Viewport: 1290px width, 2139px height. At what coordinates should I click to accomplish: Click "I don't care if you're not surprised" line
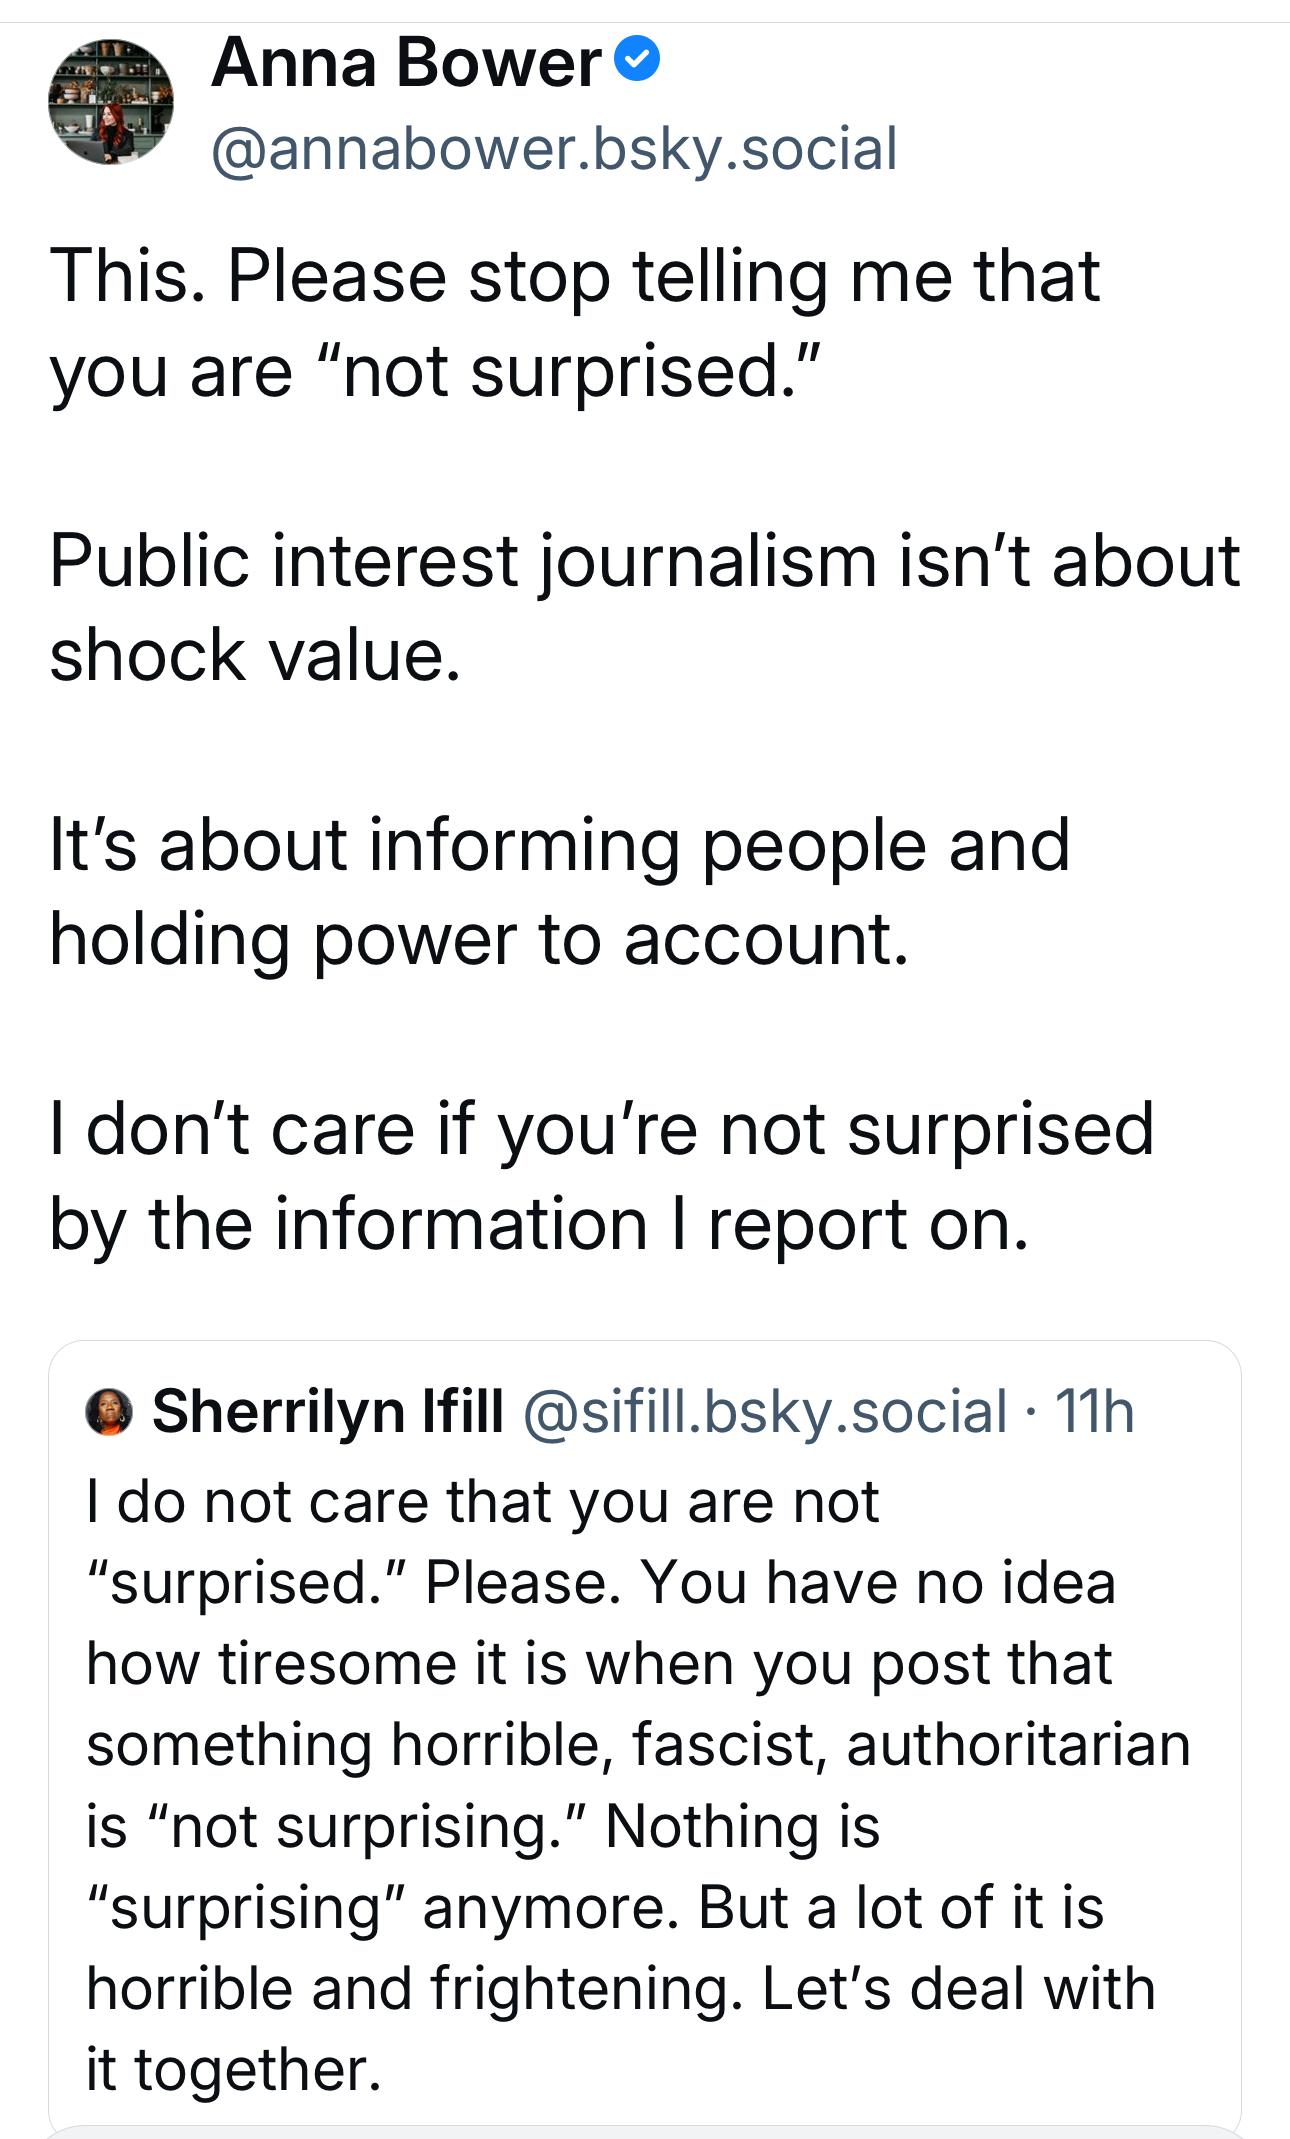tap(602, 1130)
